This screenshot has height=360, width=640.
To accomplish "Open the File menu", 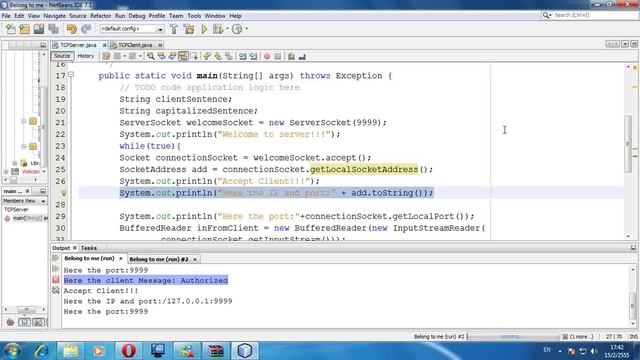I will (6, 16).
